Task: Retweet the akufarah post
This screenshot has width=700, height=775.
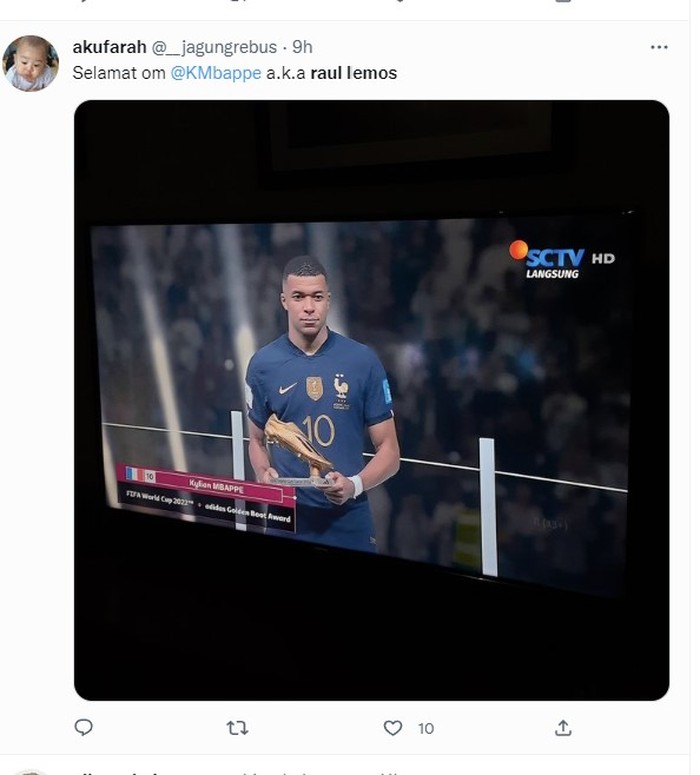Action: click(237, 728)
